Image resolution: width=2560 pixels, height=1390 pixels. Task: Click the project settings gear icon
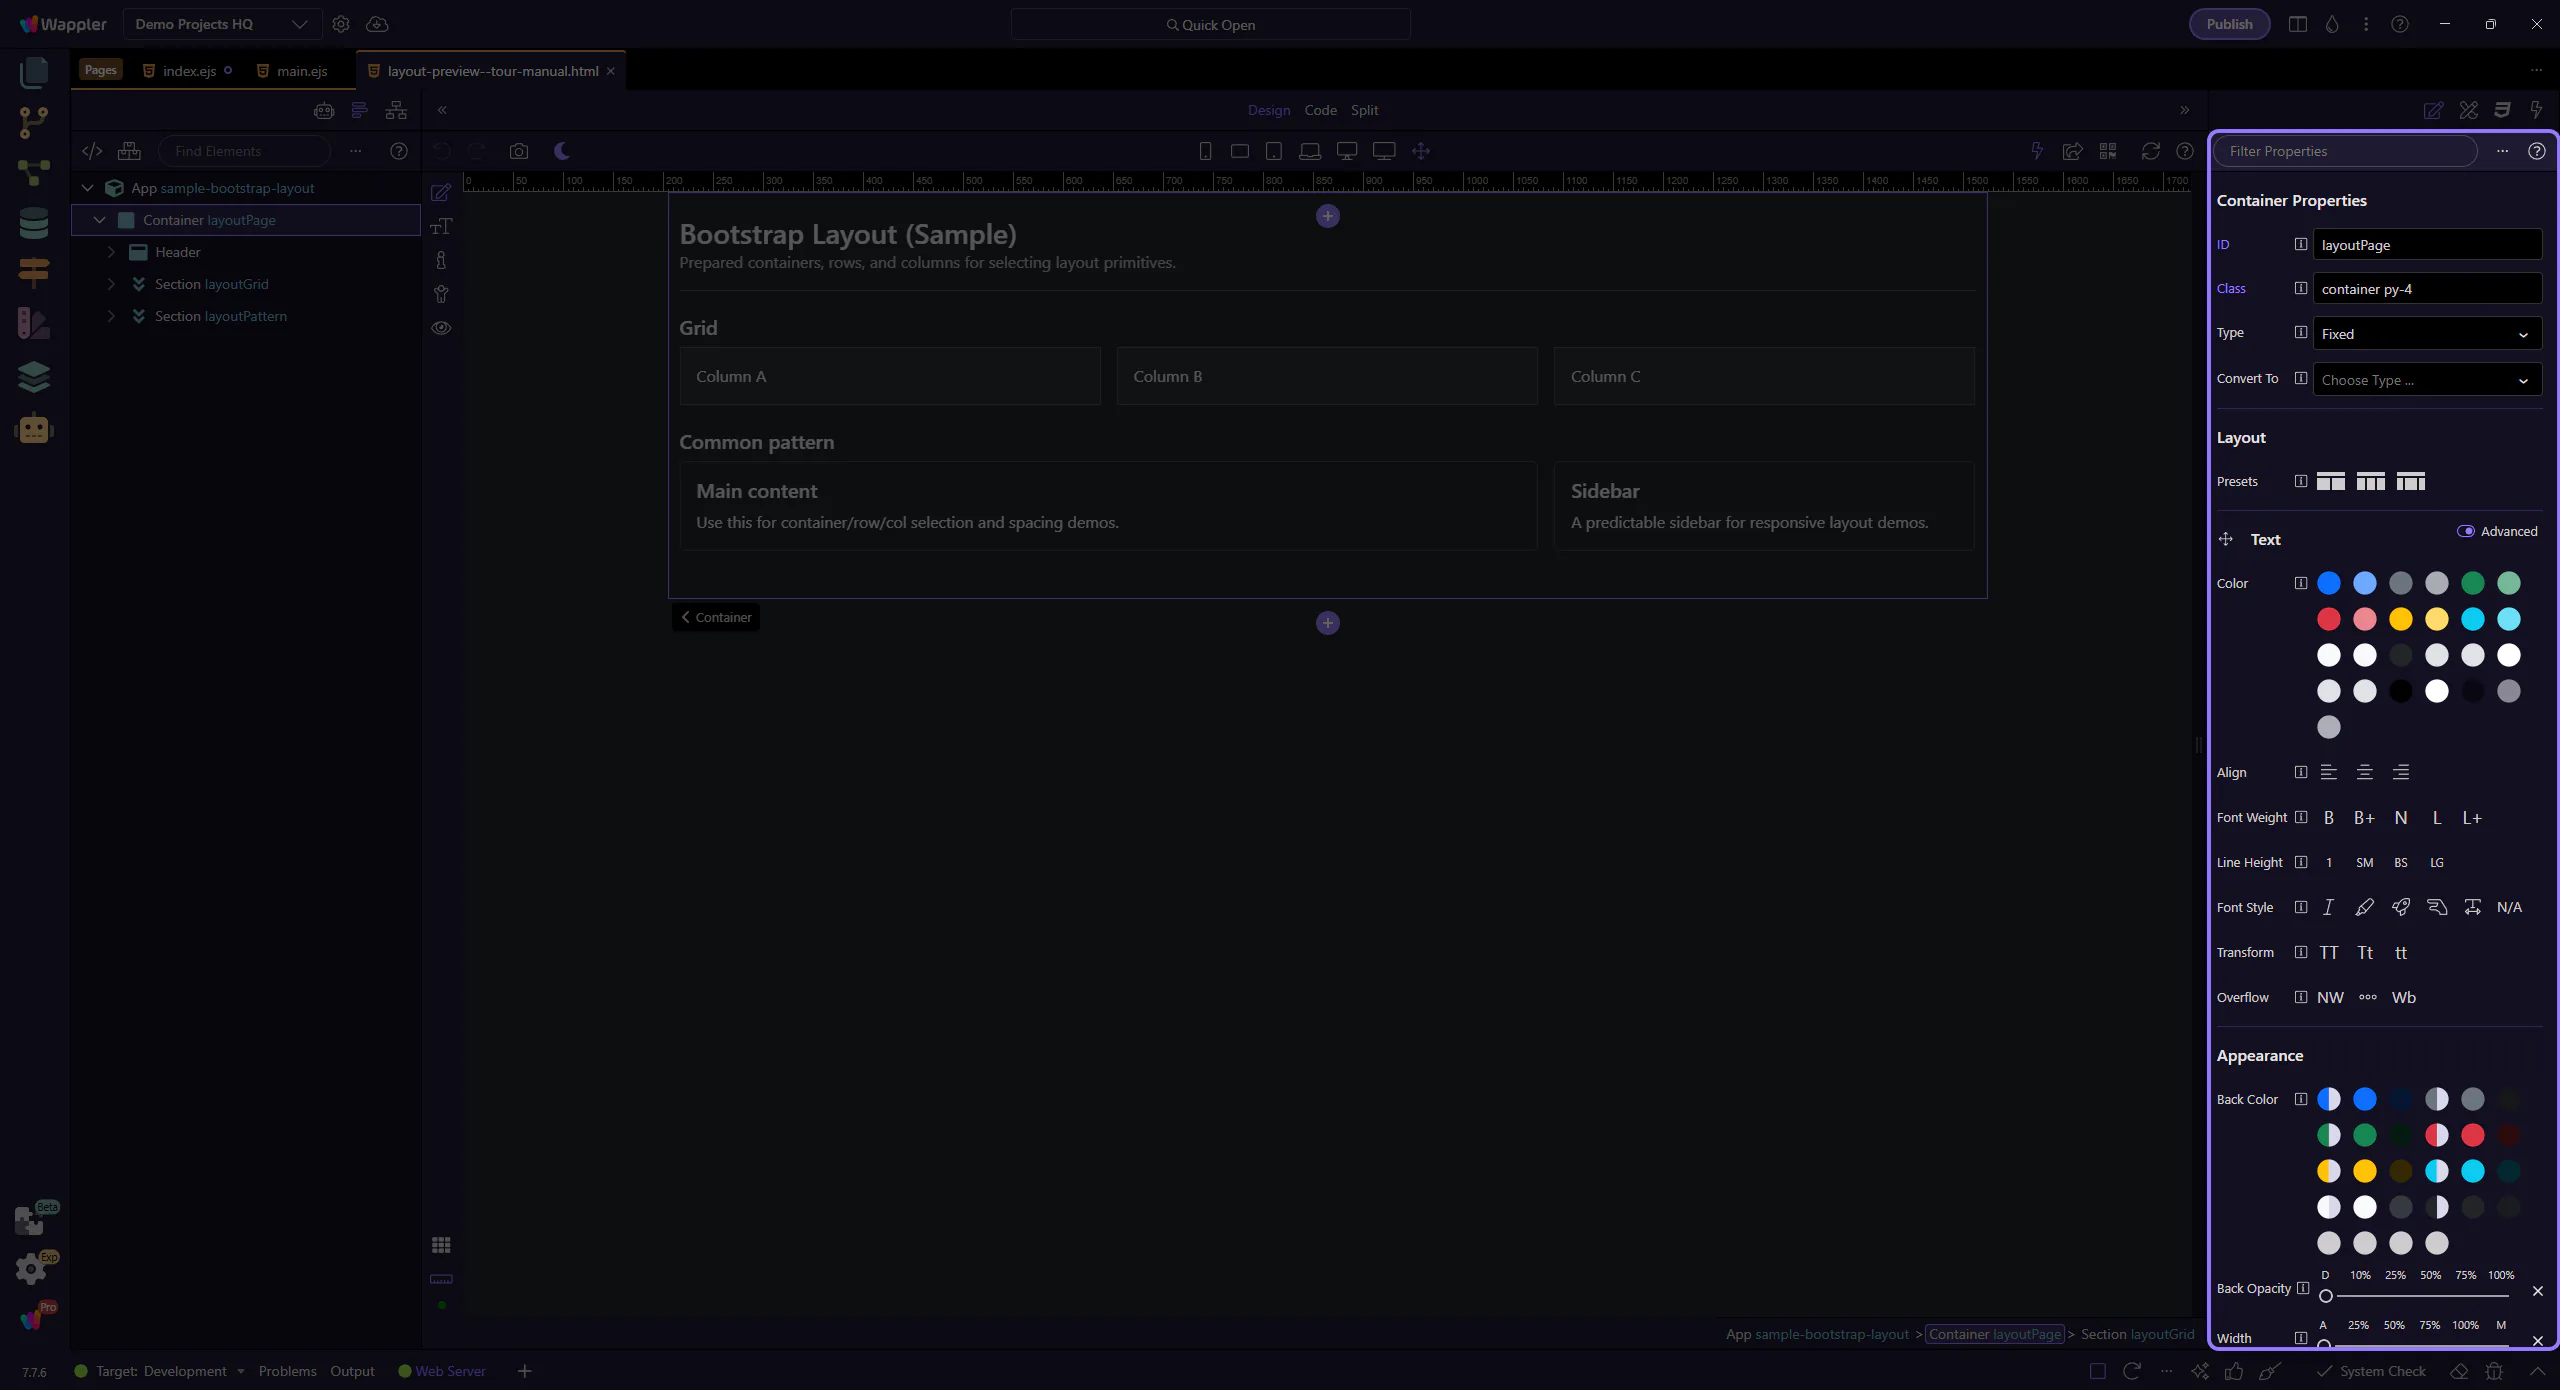(x=341, y=24)
